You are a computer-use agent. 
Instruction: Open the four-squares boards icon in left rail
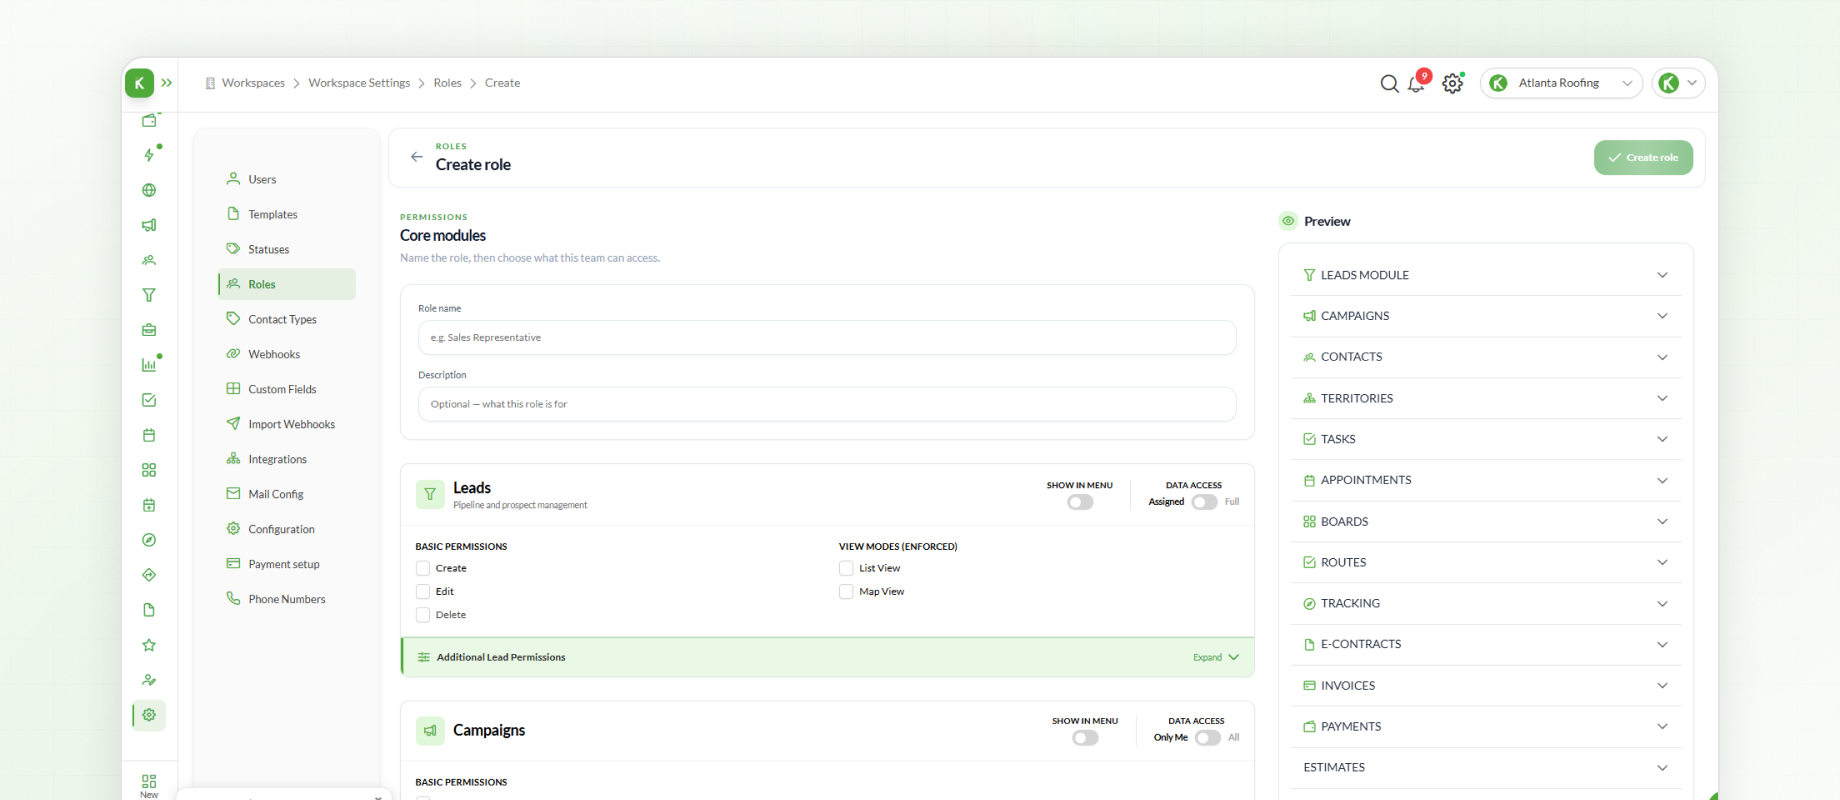click(149, 470)
